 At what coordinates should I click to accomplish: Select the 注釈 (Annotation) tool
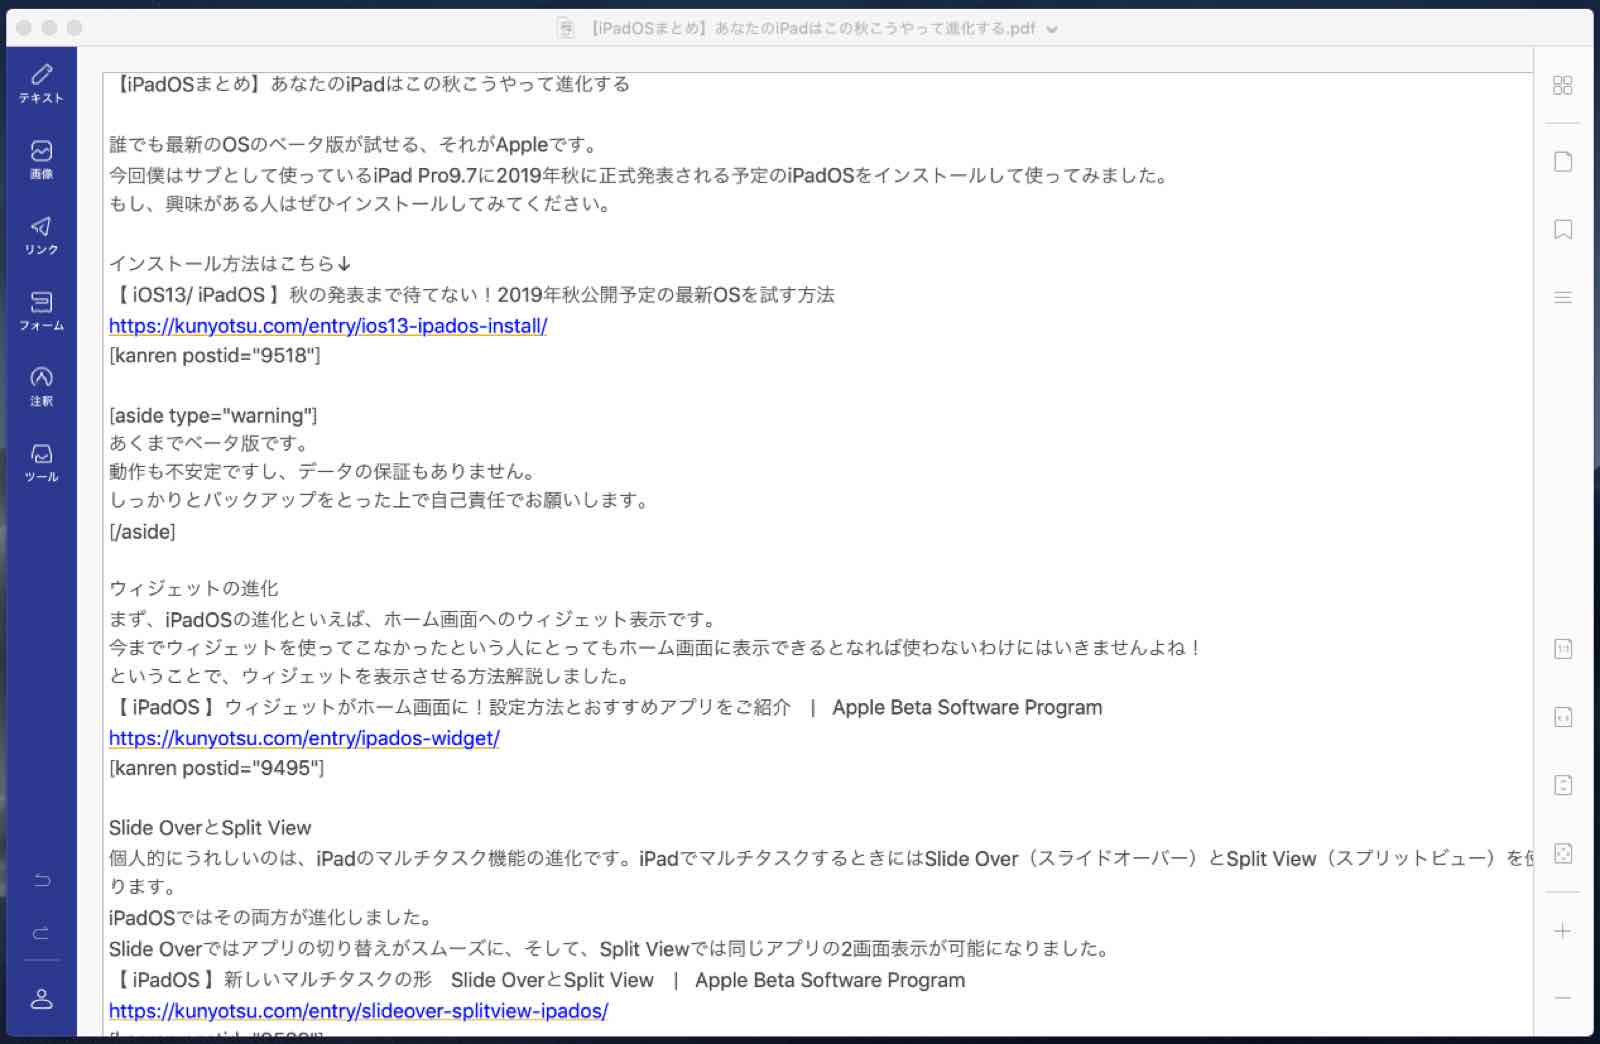point(41,386)
